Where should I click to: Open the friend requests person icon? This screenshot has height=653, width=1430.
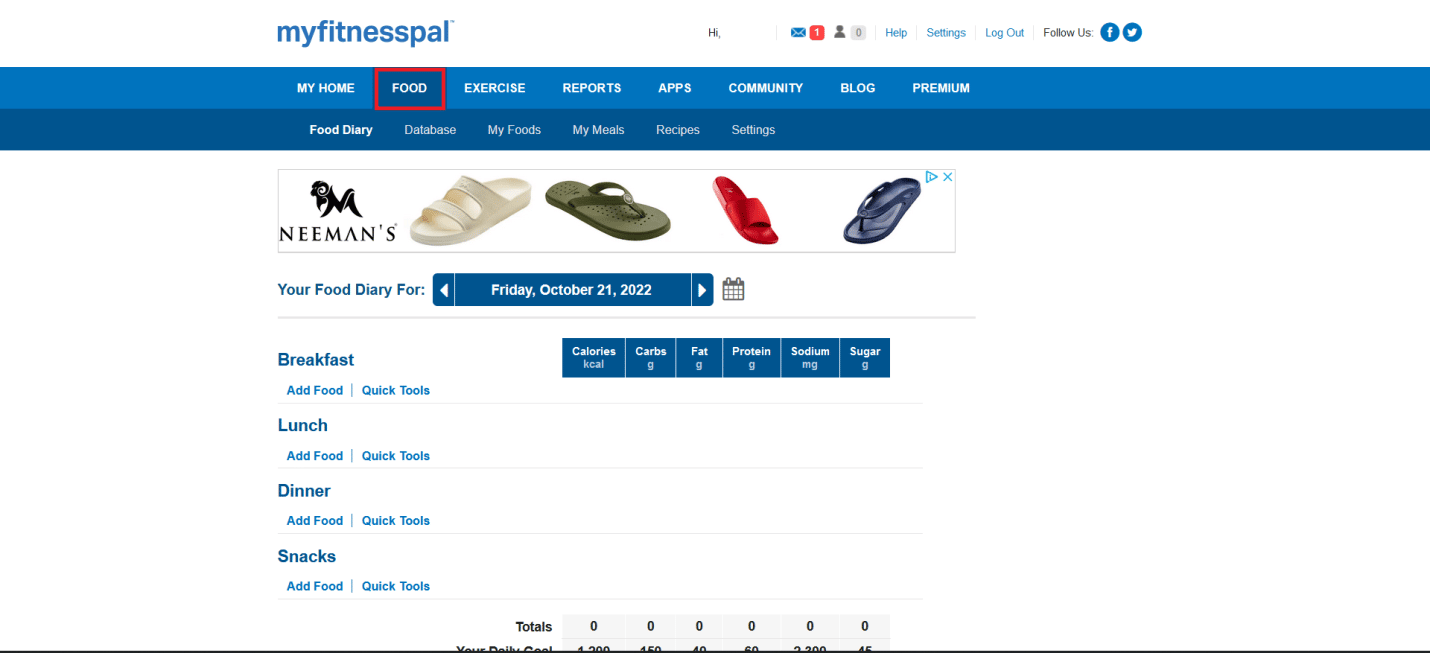point(840,32)
